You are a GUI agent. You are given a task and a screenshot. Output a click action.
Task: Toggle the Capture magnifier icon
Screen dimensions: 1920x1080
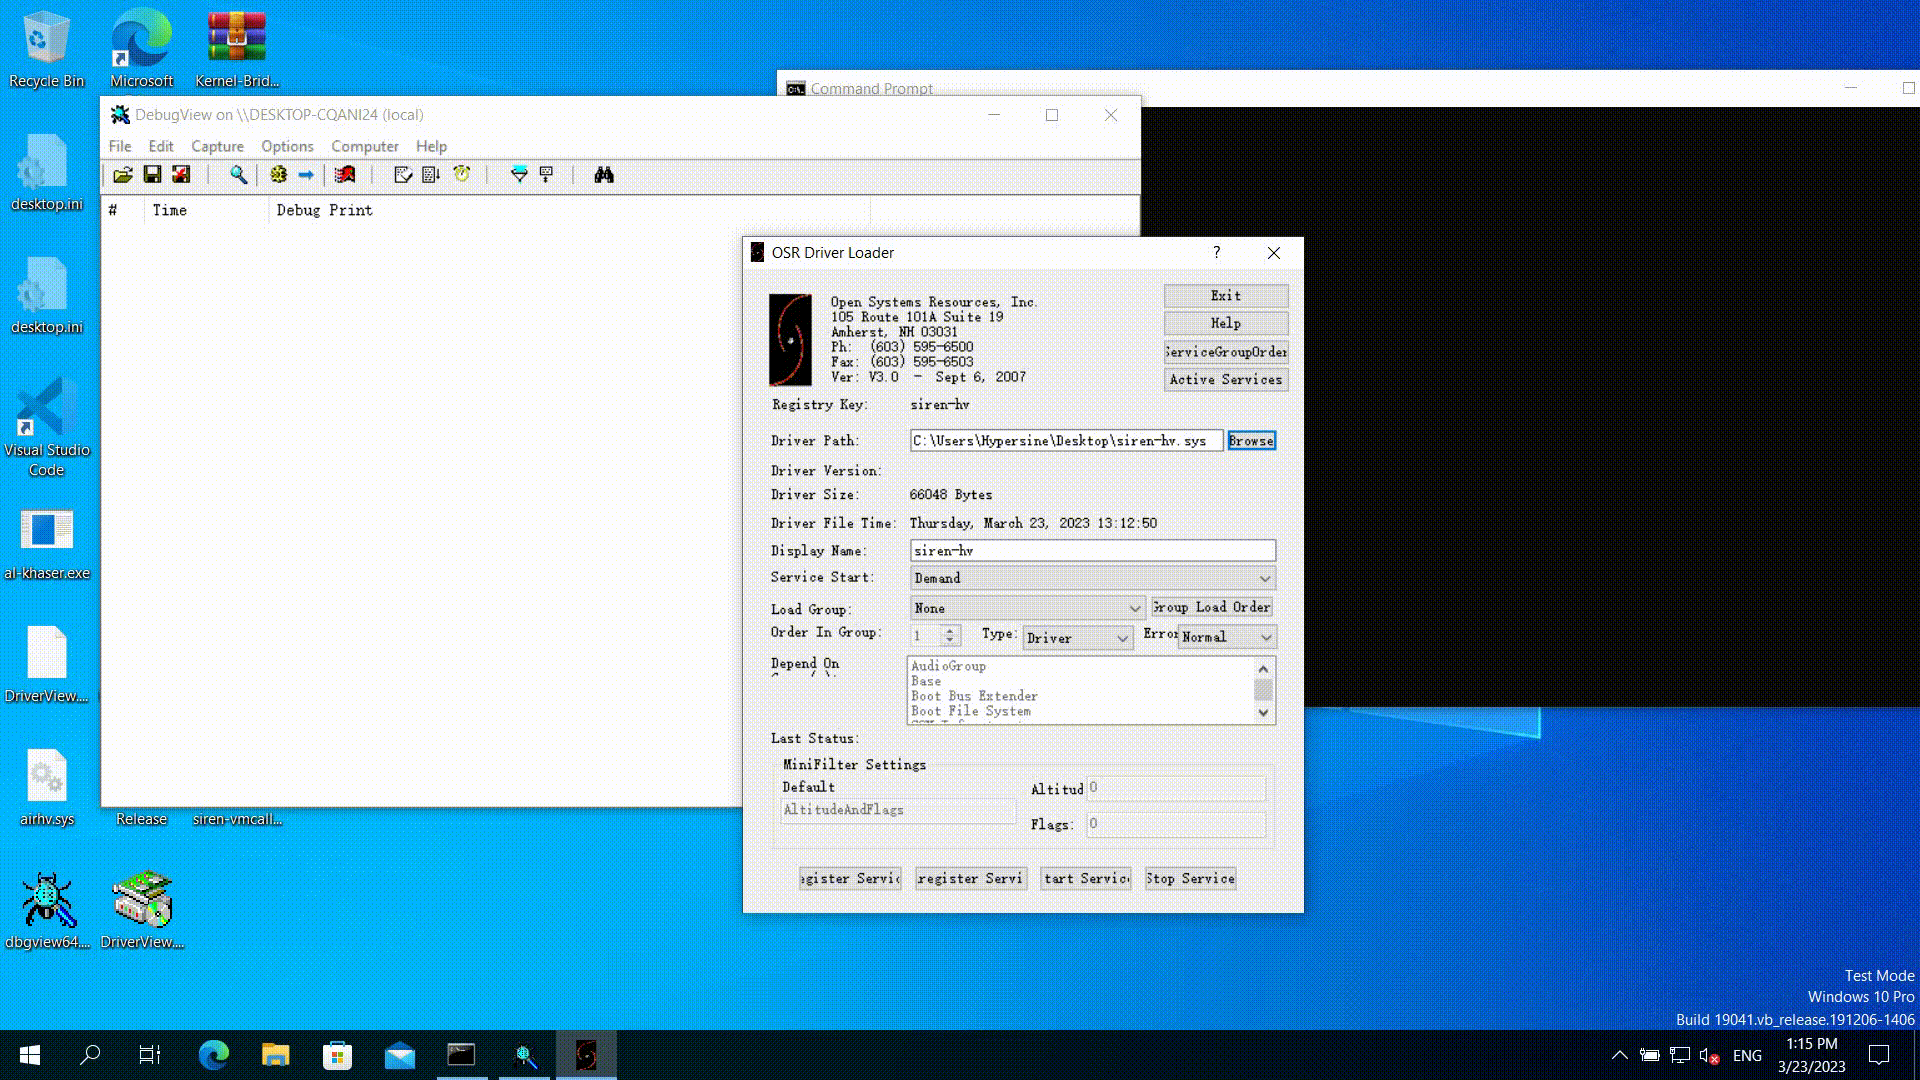click(238, 175)
